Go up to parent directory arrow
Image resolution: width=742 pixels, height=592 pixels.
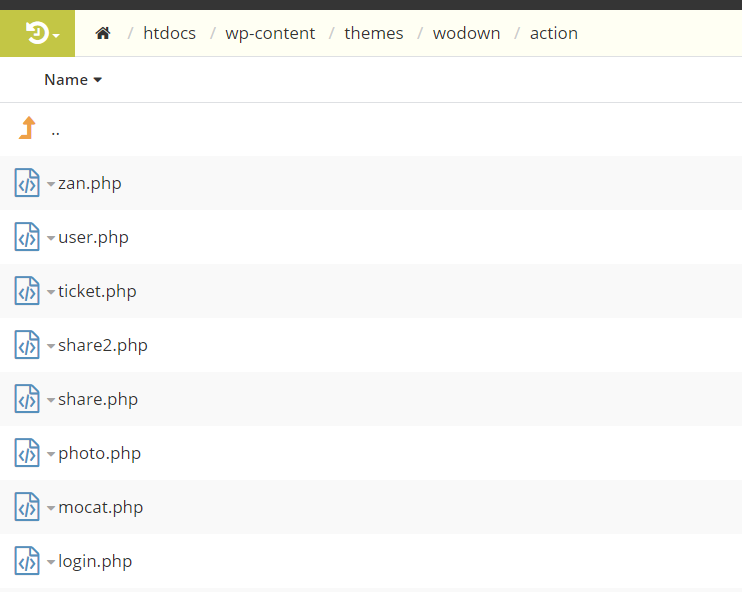27,129
